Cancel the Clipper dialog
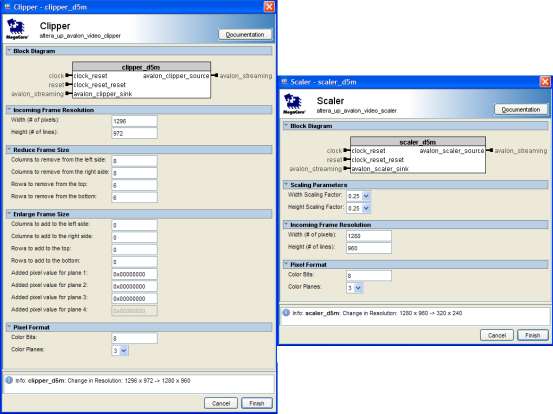Image resolution: width=553 pixels, height=414 pixels. [x=221, y=403]
